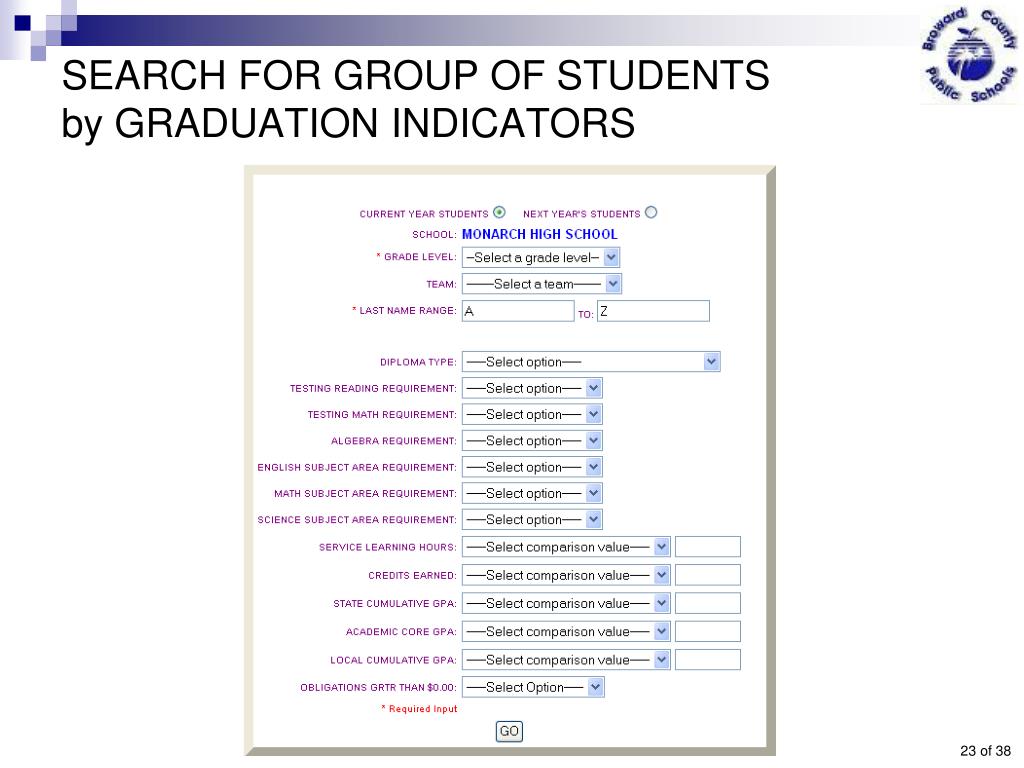Image resolution: width=1024 pixels, height=768 pixels.
Task: Click the Academic Core GPA value field
Action: click(x=708, y=631)
